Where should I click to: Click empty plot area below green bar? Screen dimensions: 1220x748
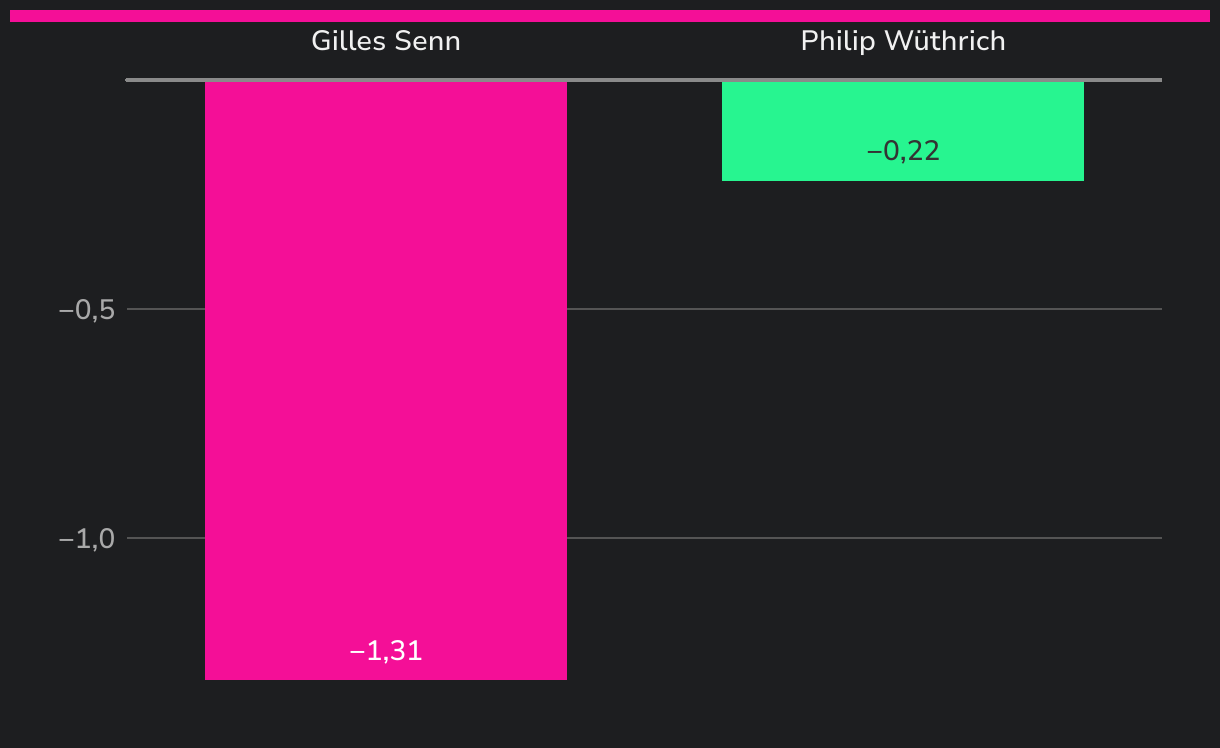[902, 420]
